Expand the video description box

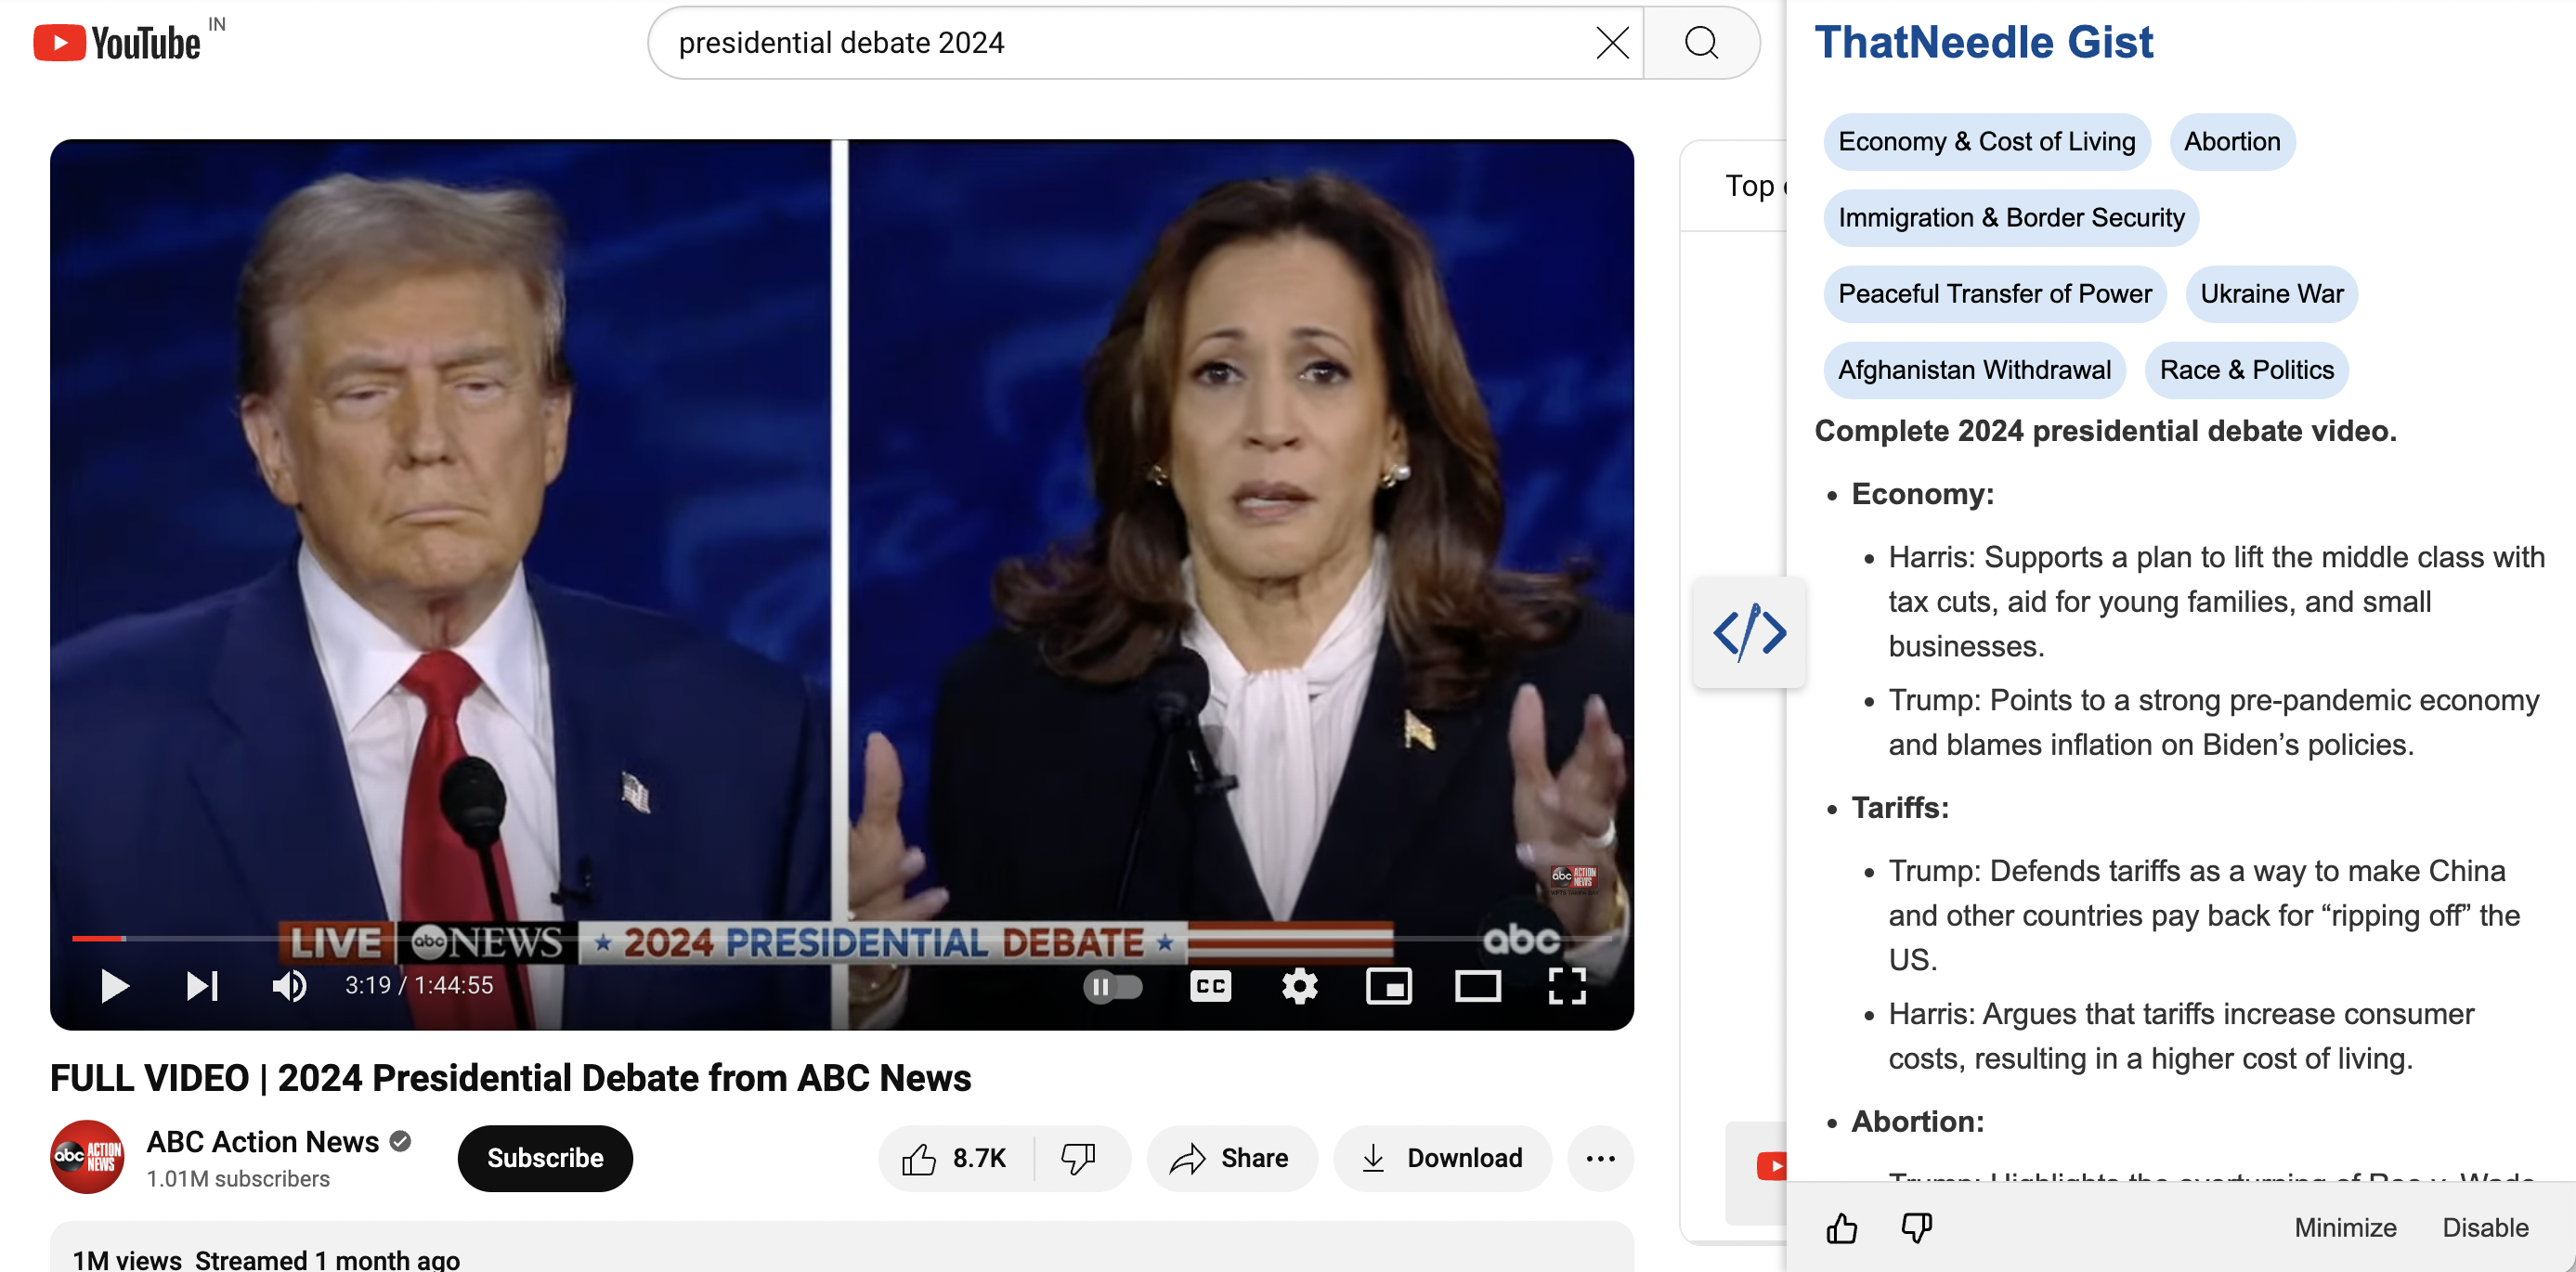[x=840, y=1250]
